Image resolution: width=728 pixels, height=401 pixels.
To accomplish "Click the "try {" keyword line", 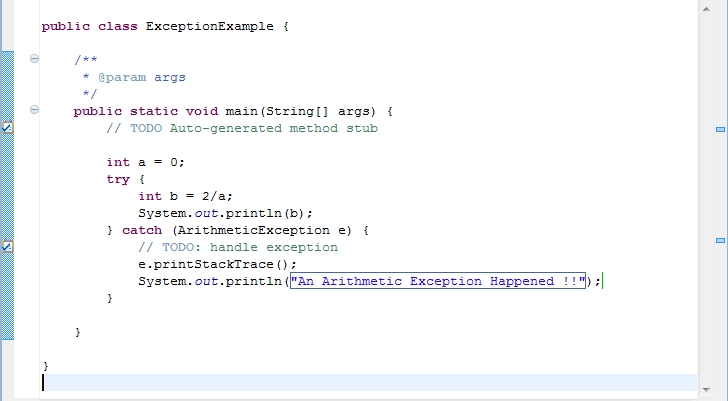I will click(x=126, y=180).
